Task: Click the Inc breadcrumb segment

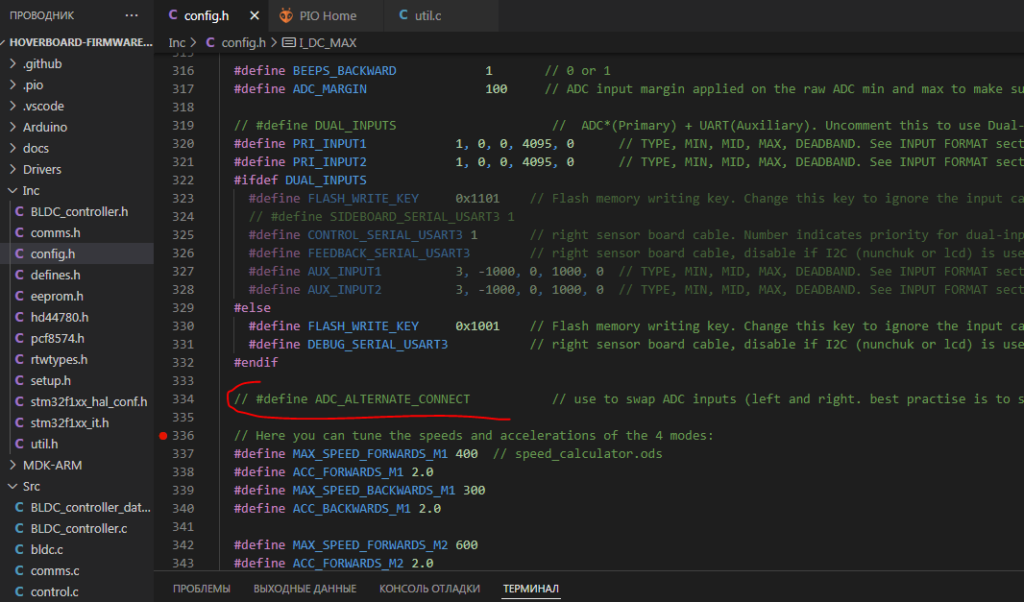Action: (x=176, y=43)
